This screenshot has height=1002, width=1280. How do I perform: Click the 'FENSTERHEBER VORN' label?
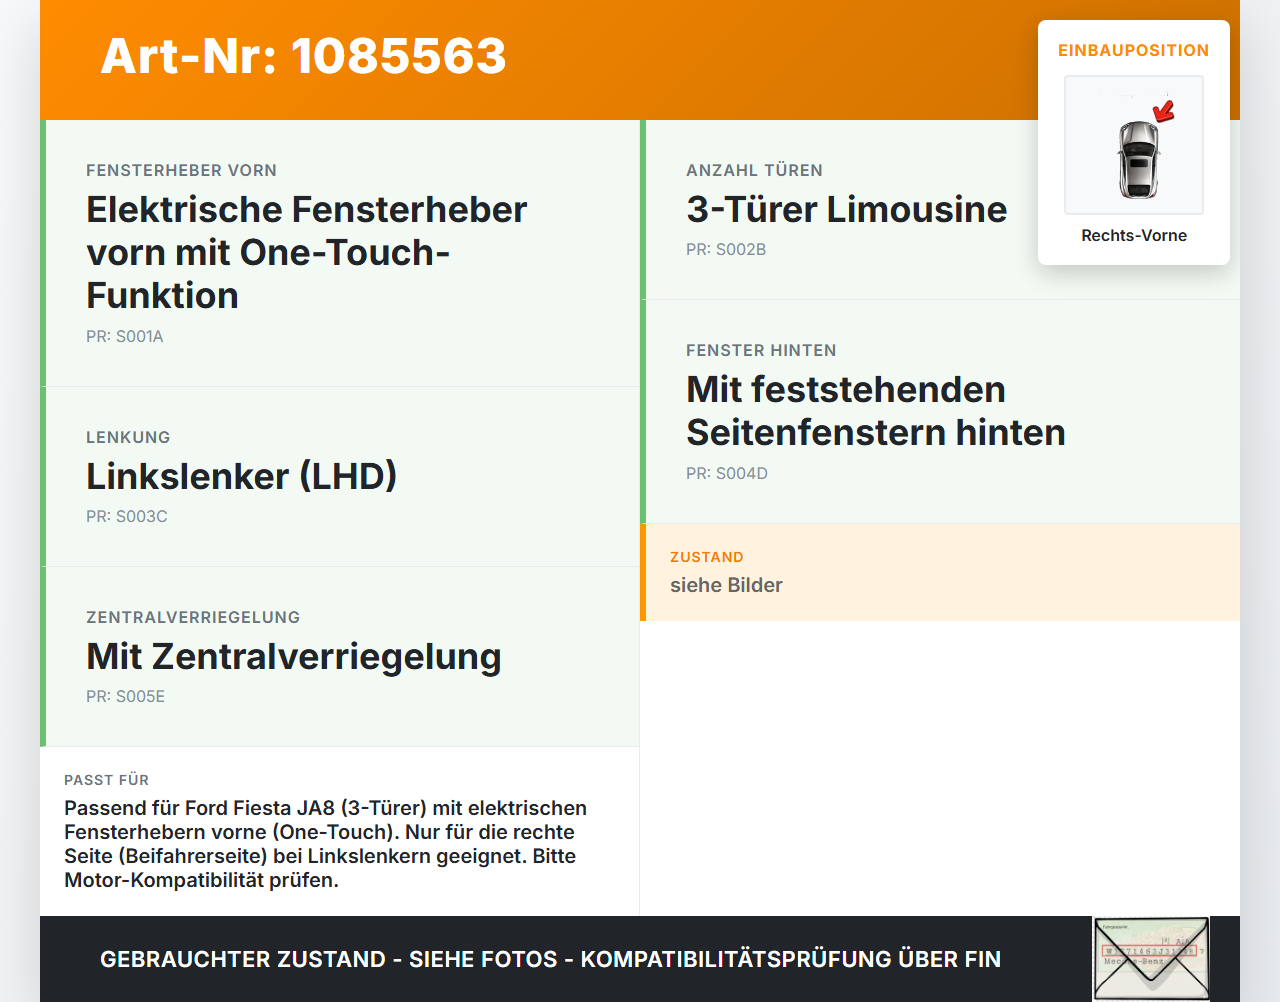pyautogui.click(x=181, y=170)
